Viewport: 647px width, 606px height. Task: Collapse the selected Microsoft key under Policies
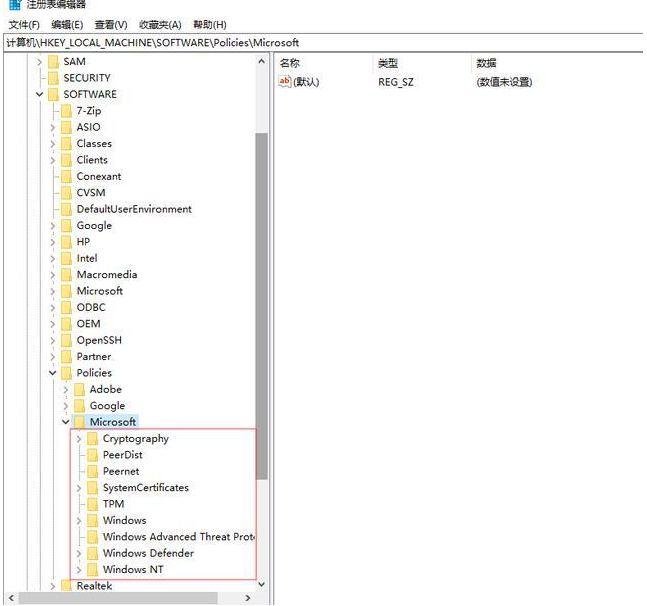66,422
